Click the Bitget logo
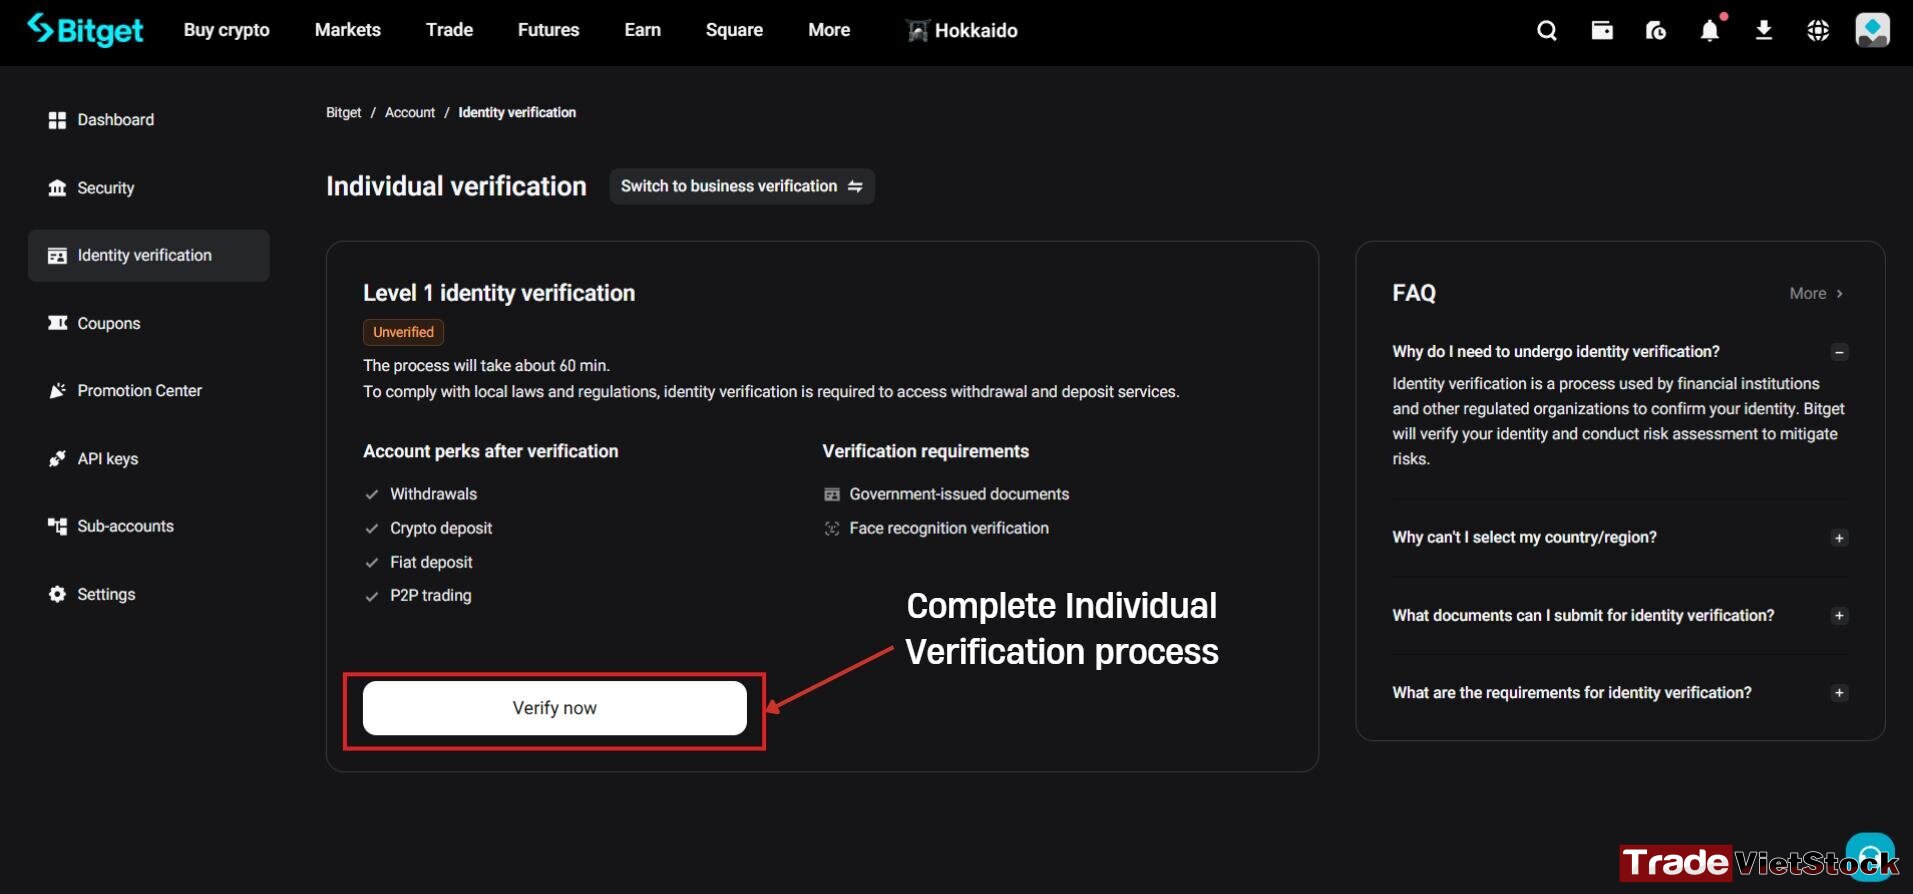This screenshot has height=894, width=1913. click(x=85, y=30)
